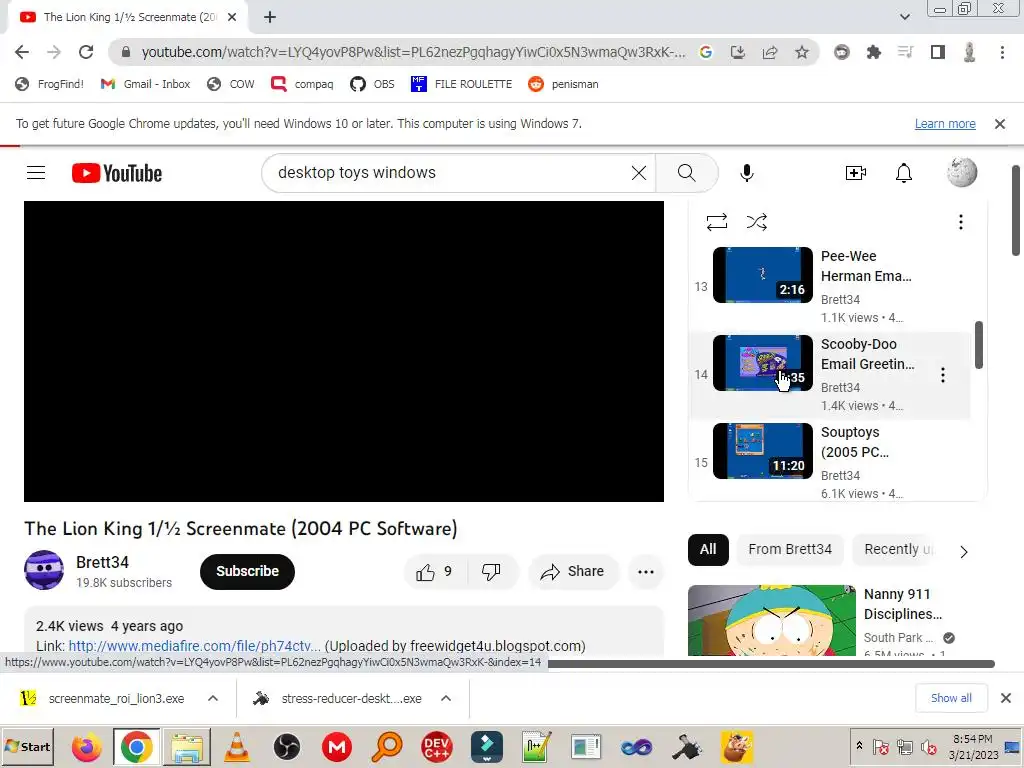This screenshot has width=1024, height=768.
Task: Clear the search box with the X
Action: (x=639, y=173)
